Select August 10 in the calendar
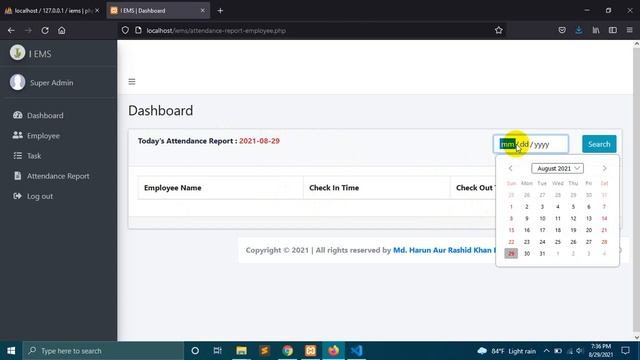The image size is (640, 360). click(542, 219)
